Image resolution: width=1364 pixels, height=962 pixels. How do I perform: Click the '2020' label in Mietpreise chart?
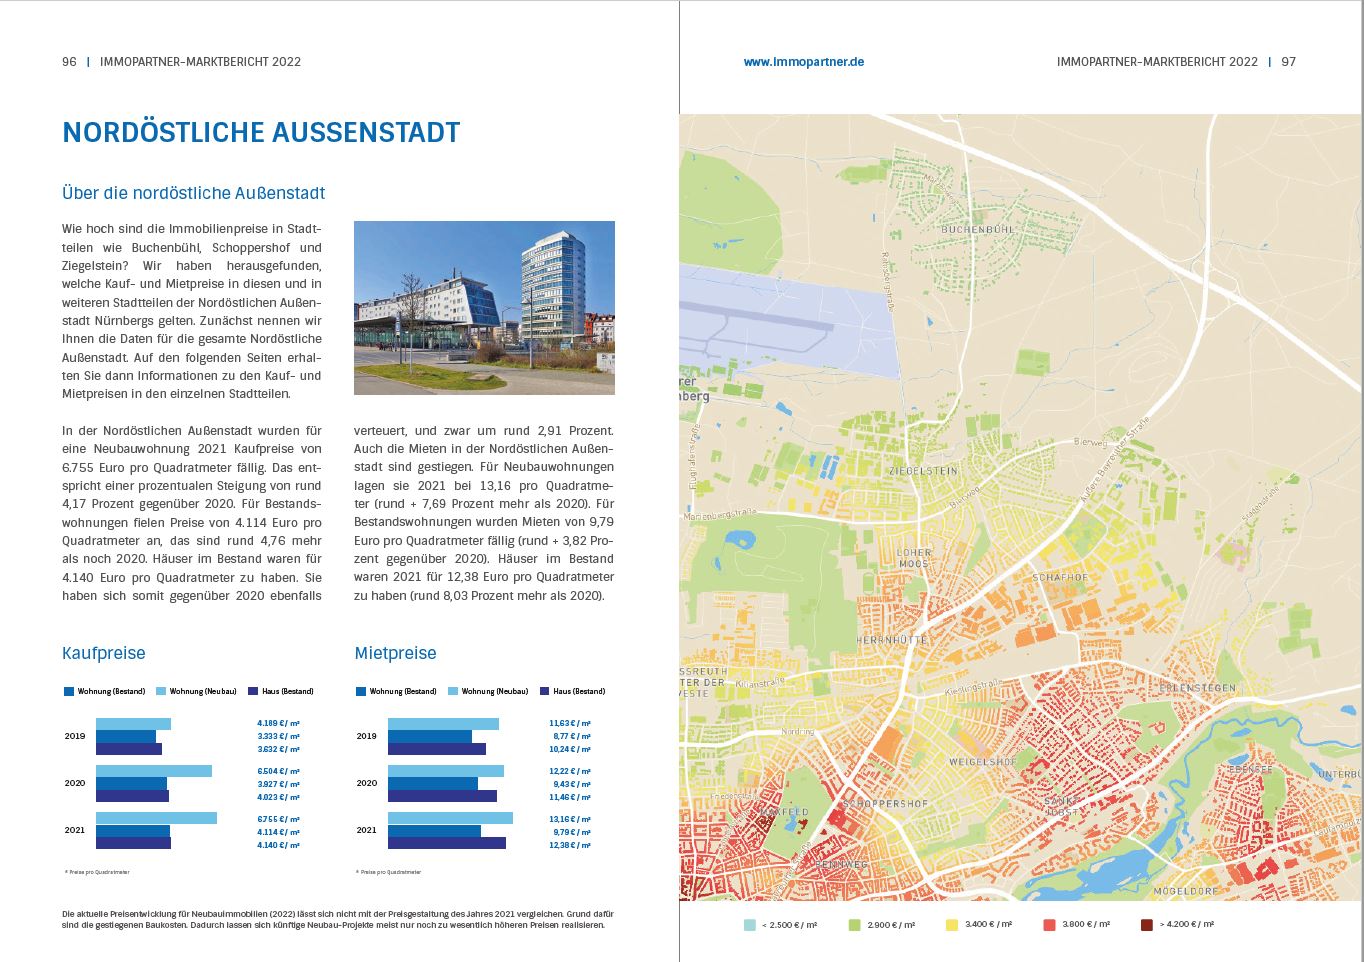(x=367, y=783)
